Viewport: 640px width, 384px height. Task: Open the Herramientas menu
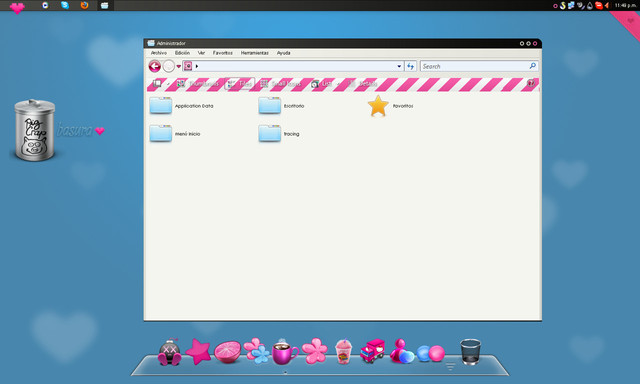point(255,53)
